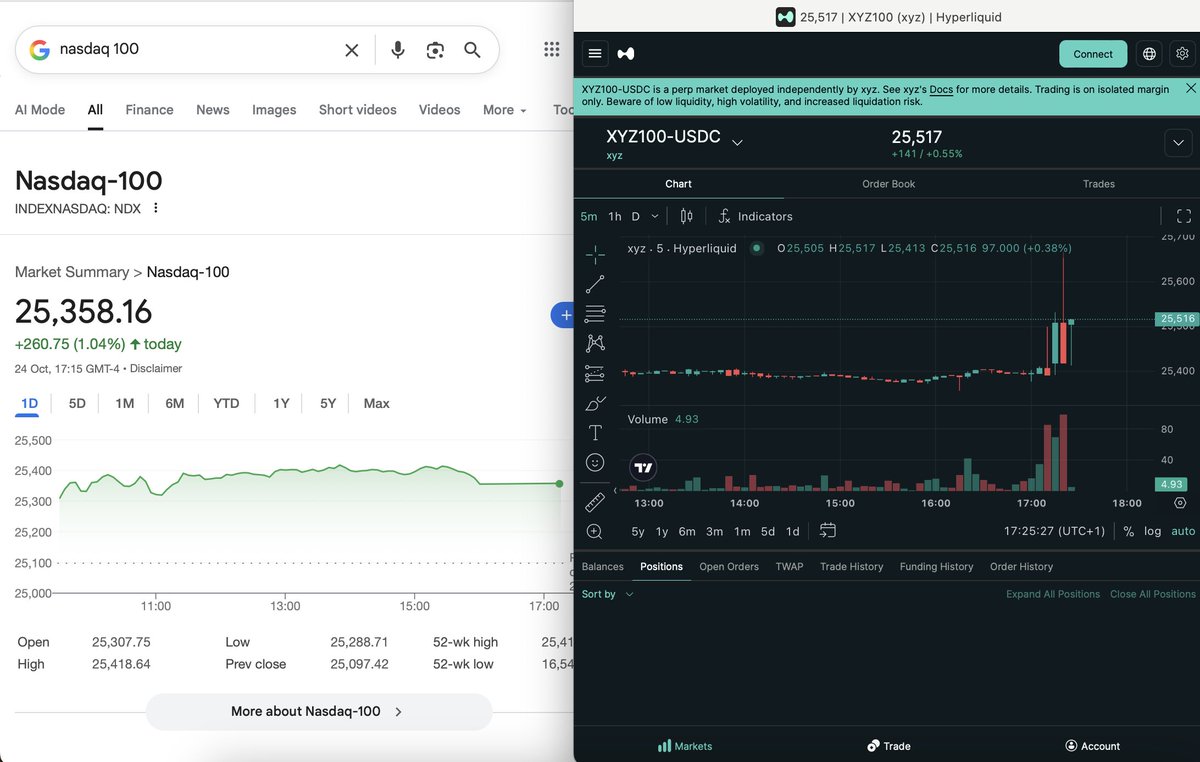The height and width of the screenshot is (762, 1200).
Task: Open Hyperliquid settings gear
Action: coord(1182,54)
